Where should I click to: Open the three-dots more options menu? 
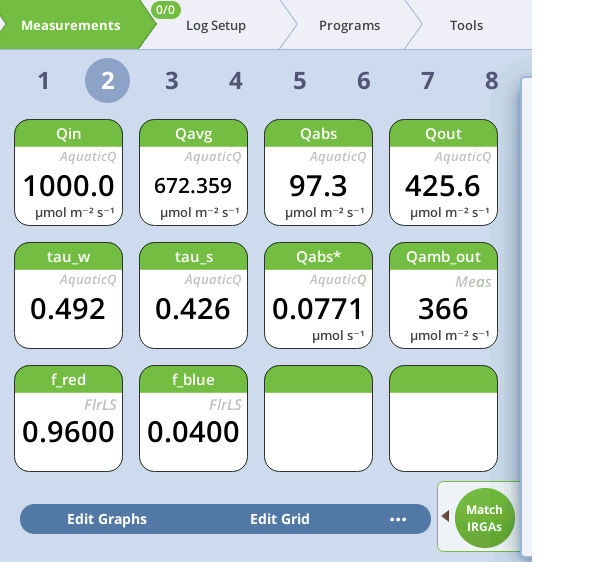(x=398, y=520)
